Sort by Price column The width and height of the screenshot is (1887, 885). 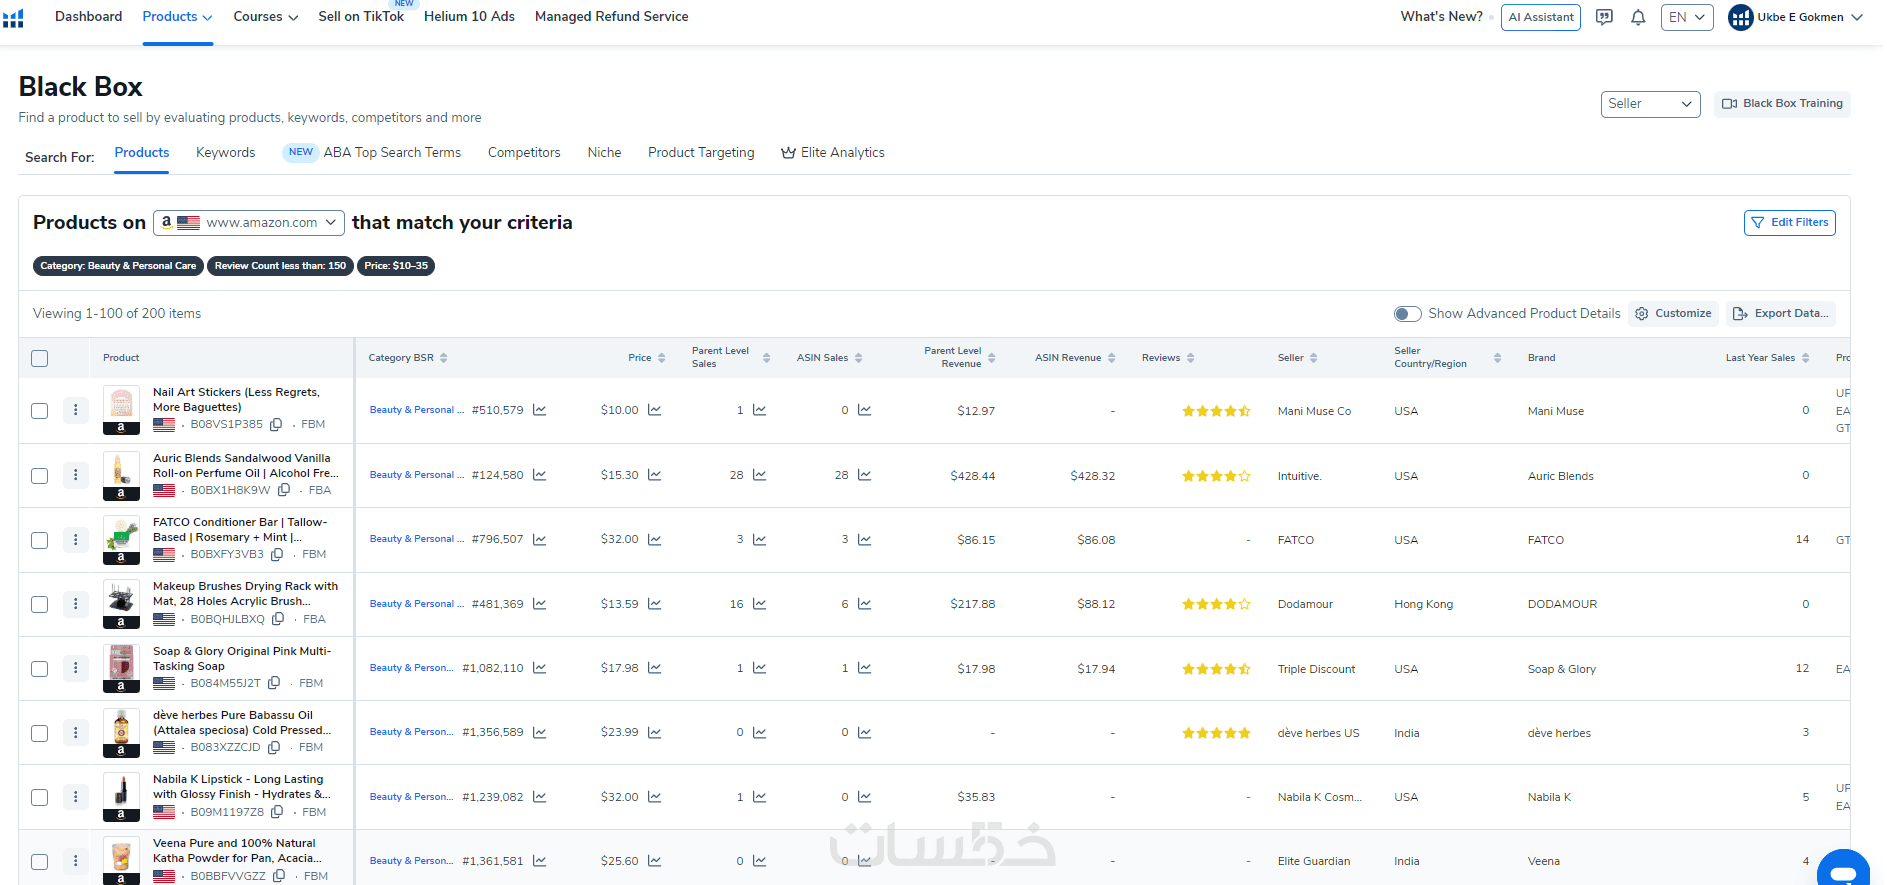click(662, 358)
